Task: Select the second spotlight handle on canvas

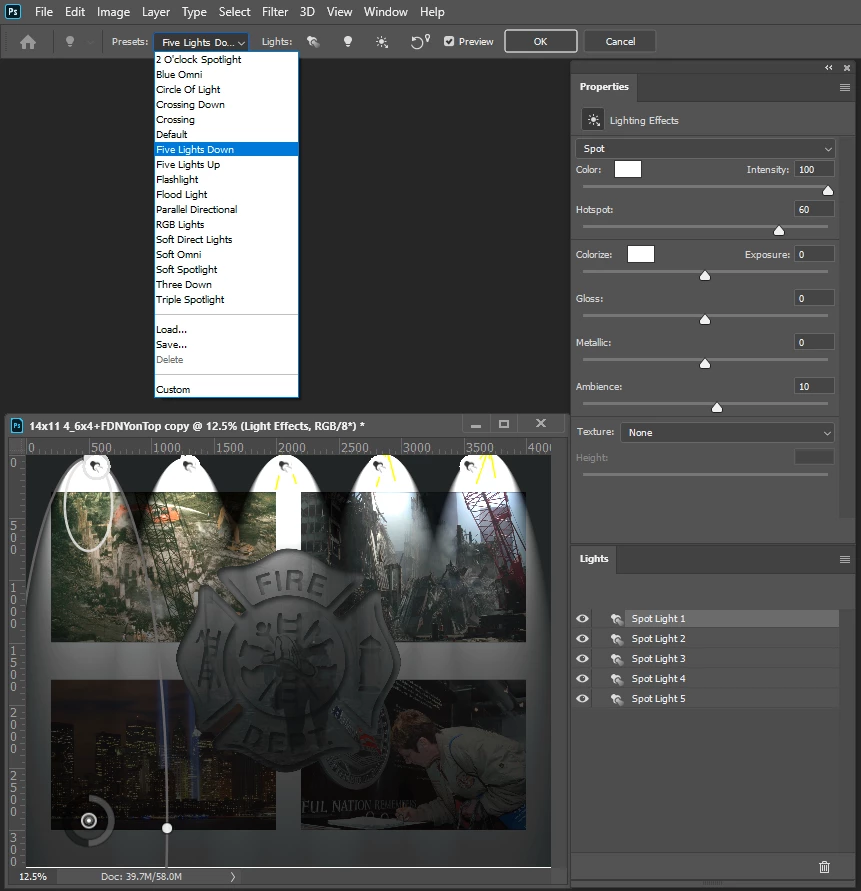Action: (189, 467)
